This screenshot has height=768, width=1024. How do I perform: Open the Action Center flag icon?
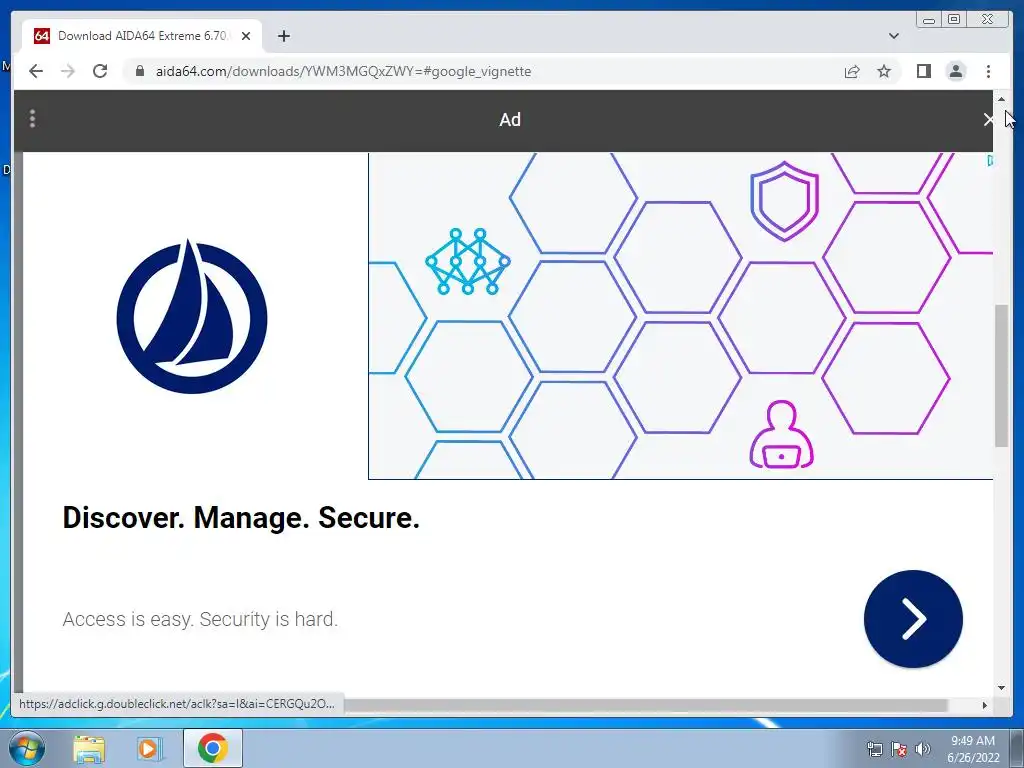click(x=899, y=749)
